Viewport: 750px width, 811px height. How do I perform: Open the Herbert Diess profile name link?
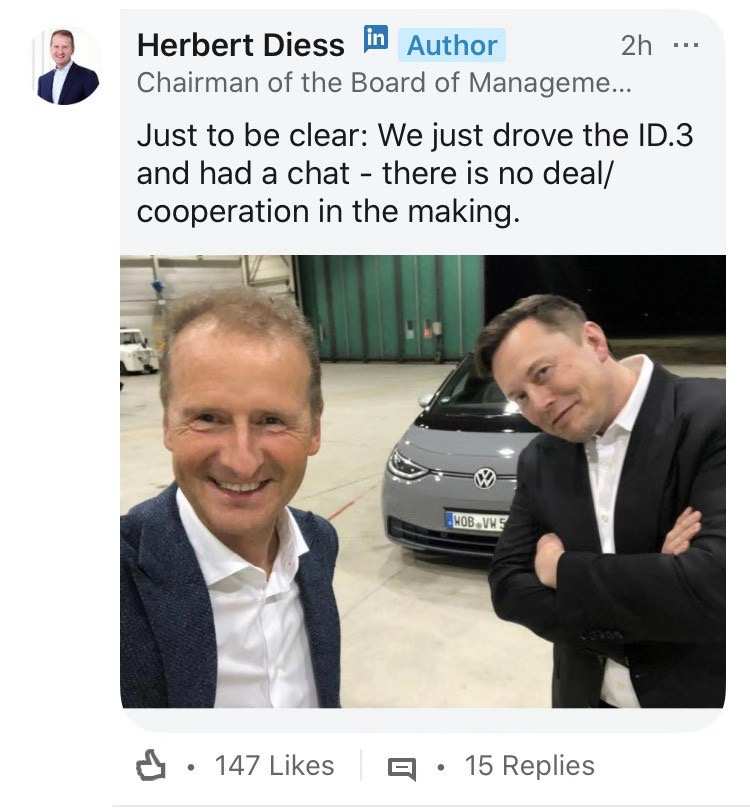click(240, 44)
